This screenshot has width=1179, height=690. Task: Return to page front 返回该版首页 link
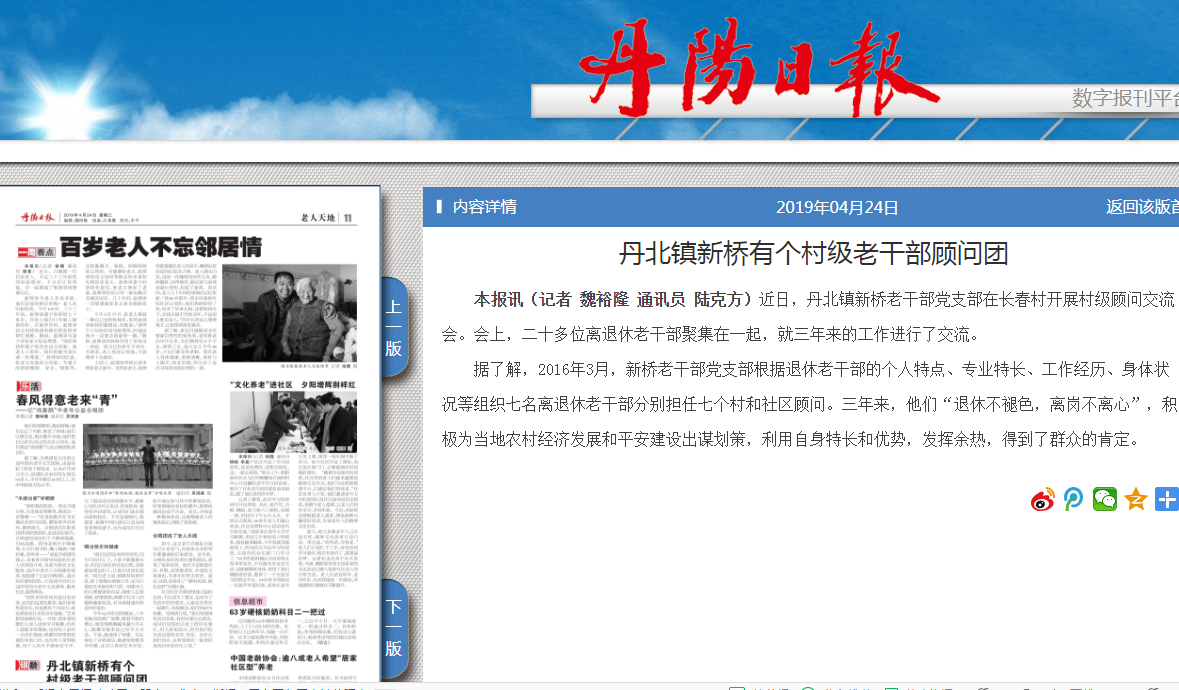pos(1141,207)
